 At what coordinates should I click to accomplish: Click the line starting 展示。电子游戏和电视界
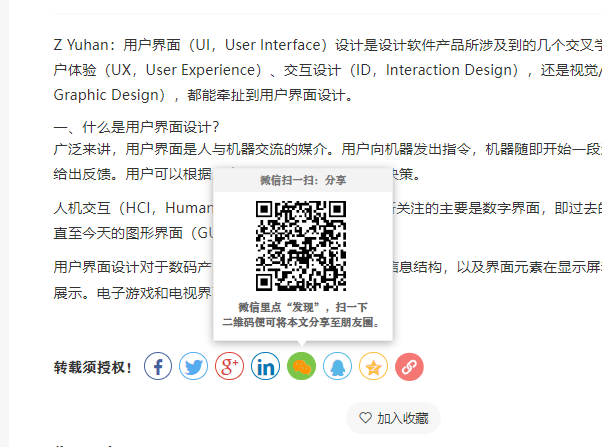point(132,293)
